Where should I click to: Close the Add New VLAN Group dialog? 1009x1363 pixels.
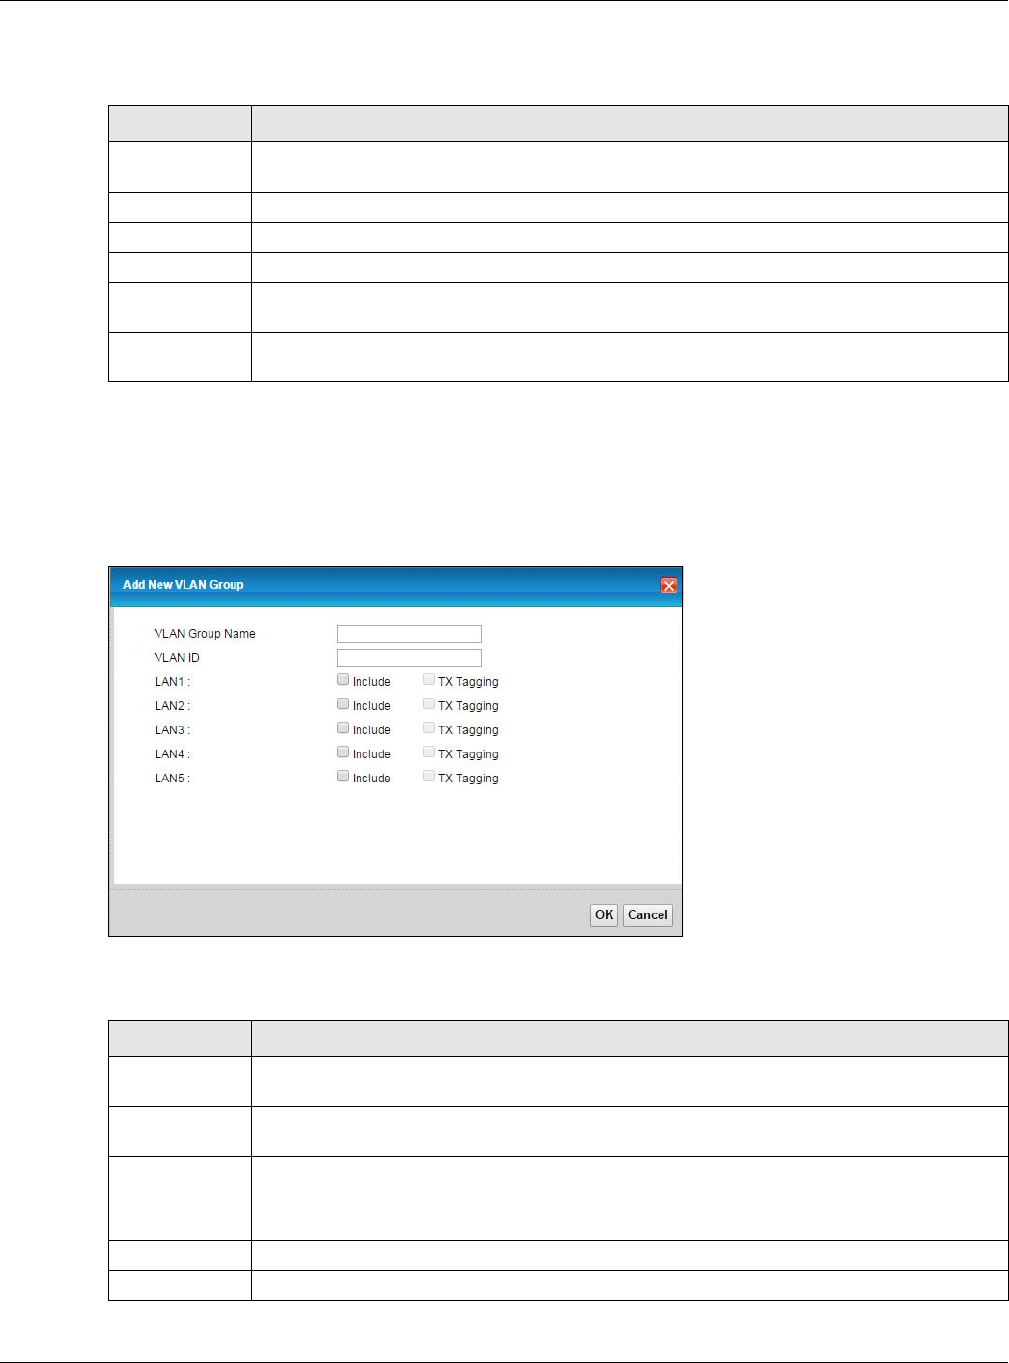tap(669, 586)
